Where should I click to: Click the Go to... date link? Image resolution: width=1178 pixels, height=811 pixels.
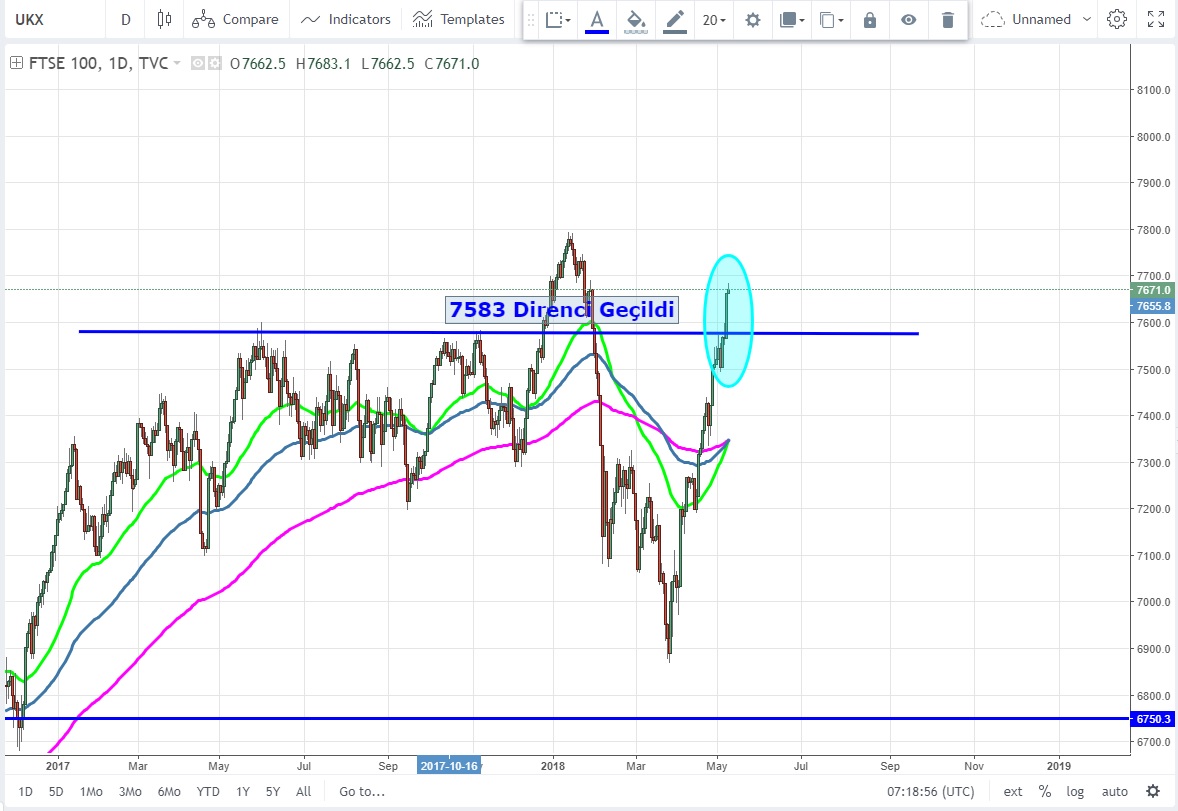point(361,791)
